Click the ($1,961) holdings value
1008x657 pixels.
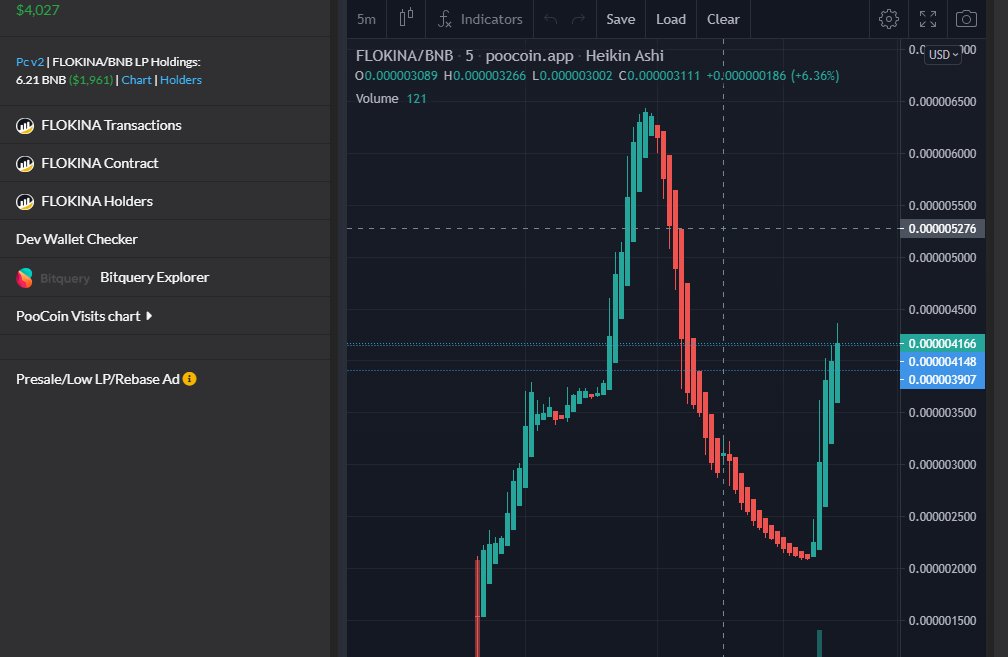click(x=91, y=80)
